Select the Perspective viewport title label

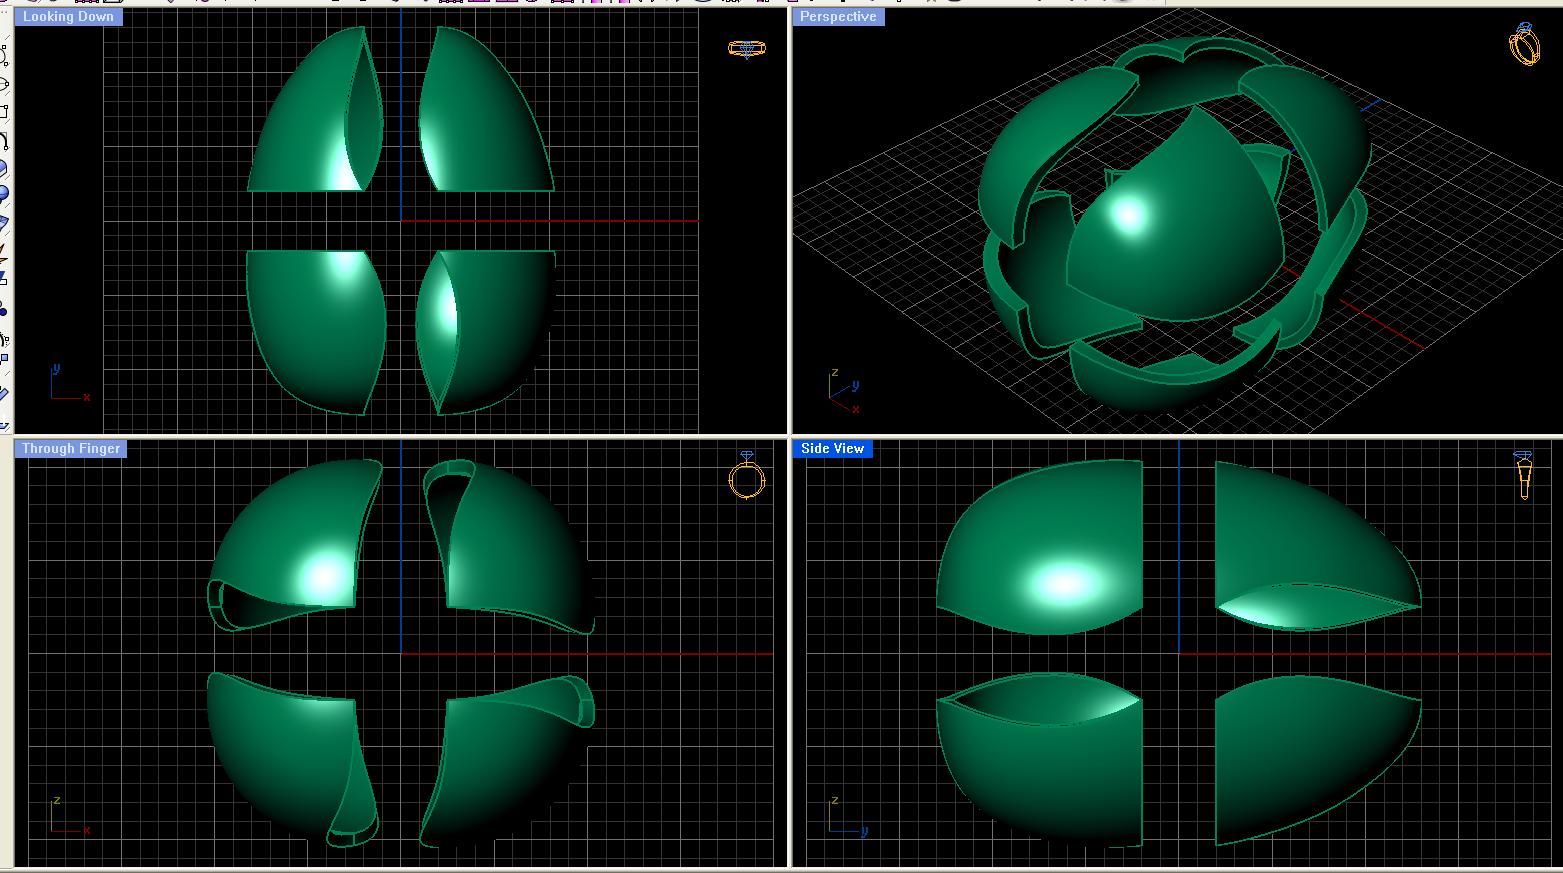(838, 17)
